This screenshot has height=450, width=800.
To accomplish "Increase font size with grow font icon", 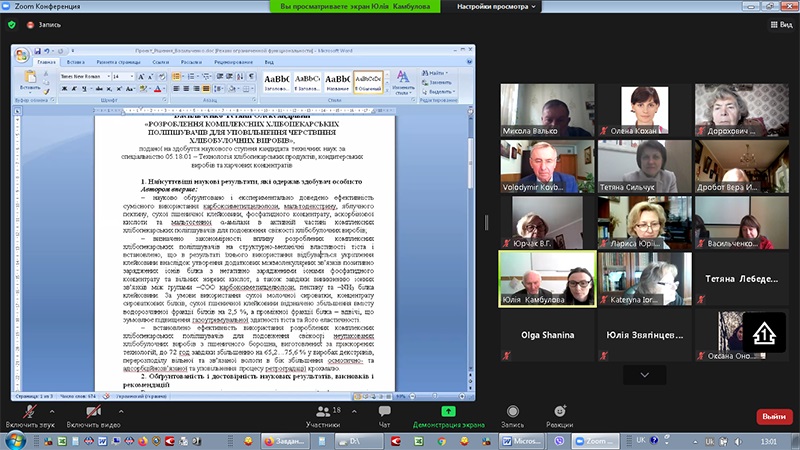I will click(x=141, y=77).
